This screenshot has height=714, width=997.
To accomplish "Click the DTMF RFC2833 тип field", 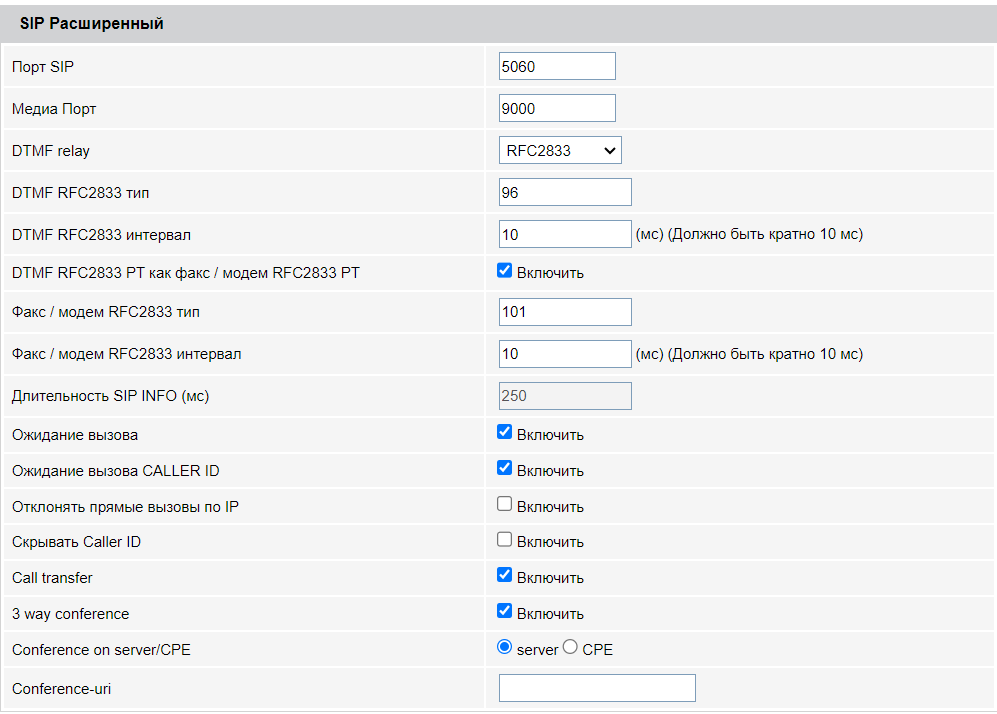I will pyautogui.click(x=565, y=192).
